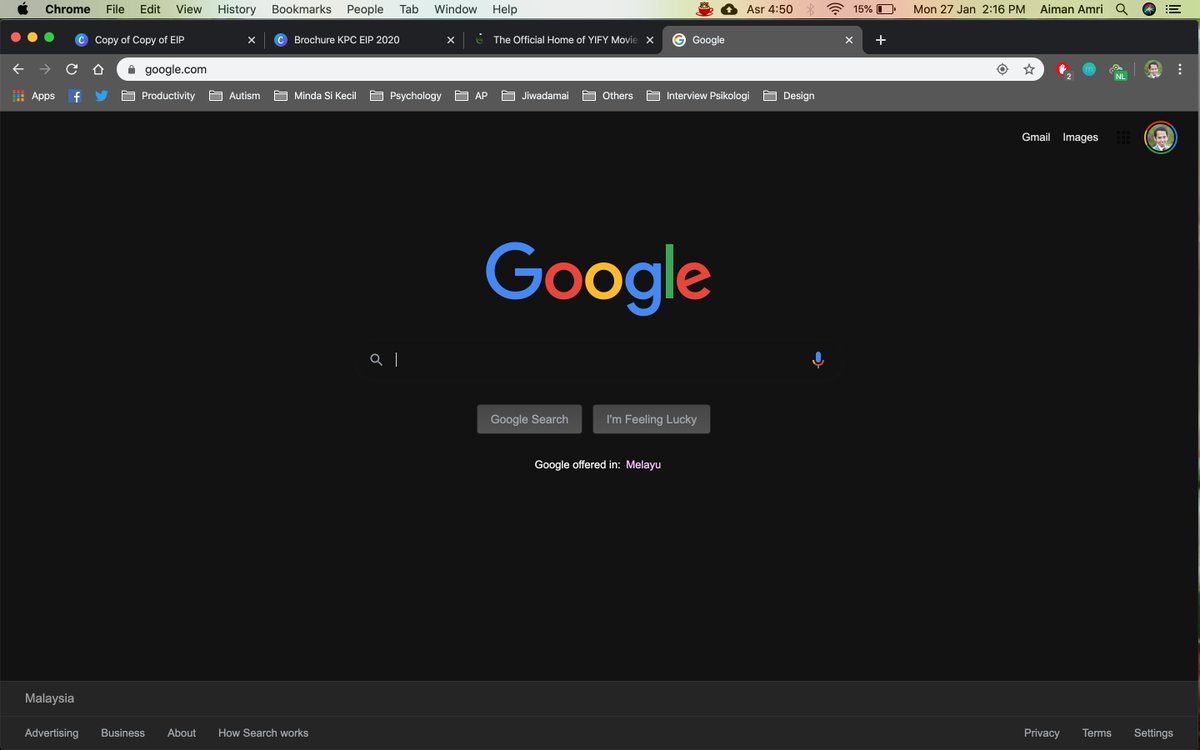Go back using the browser back arrow

[18, 69]
